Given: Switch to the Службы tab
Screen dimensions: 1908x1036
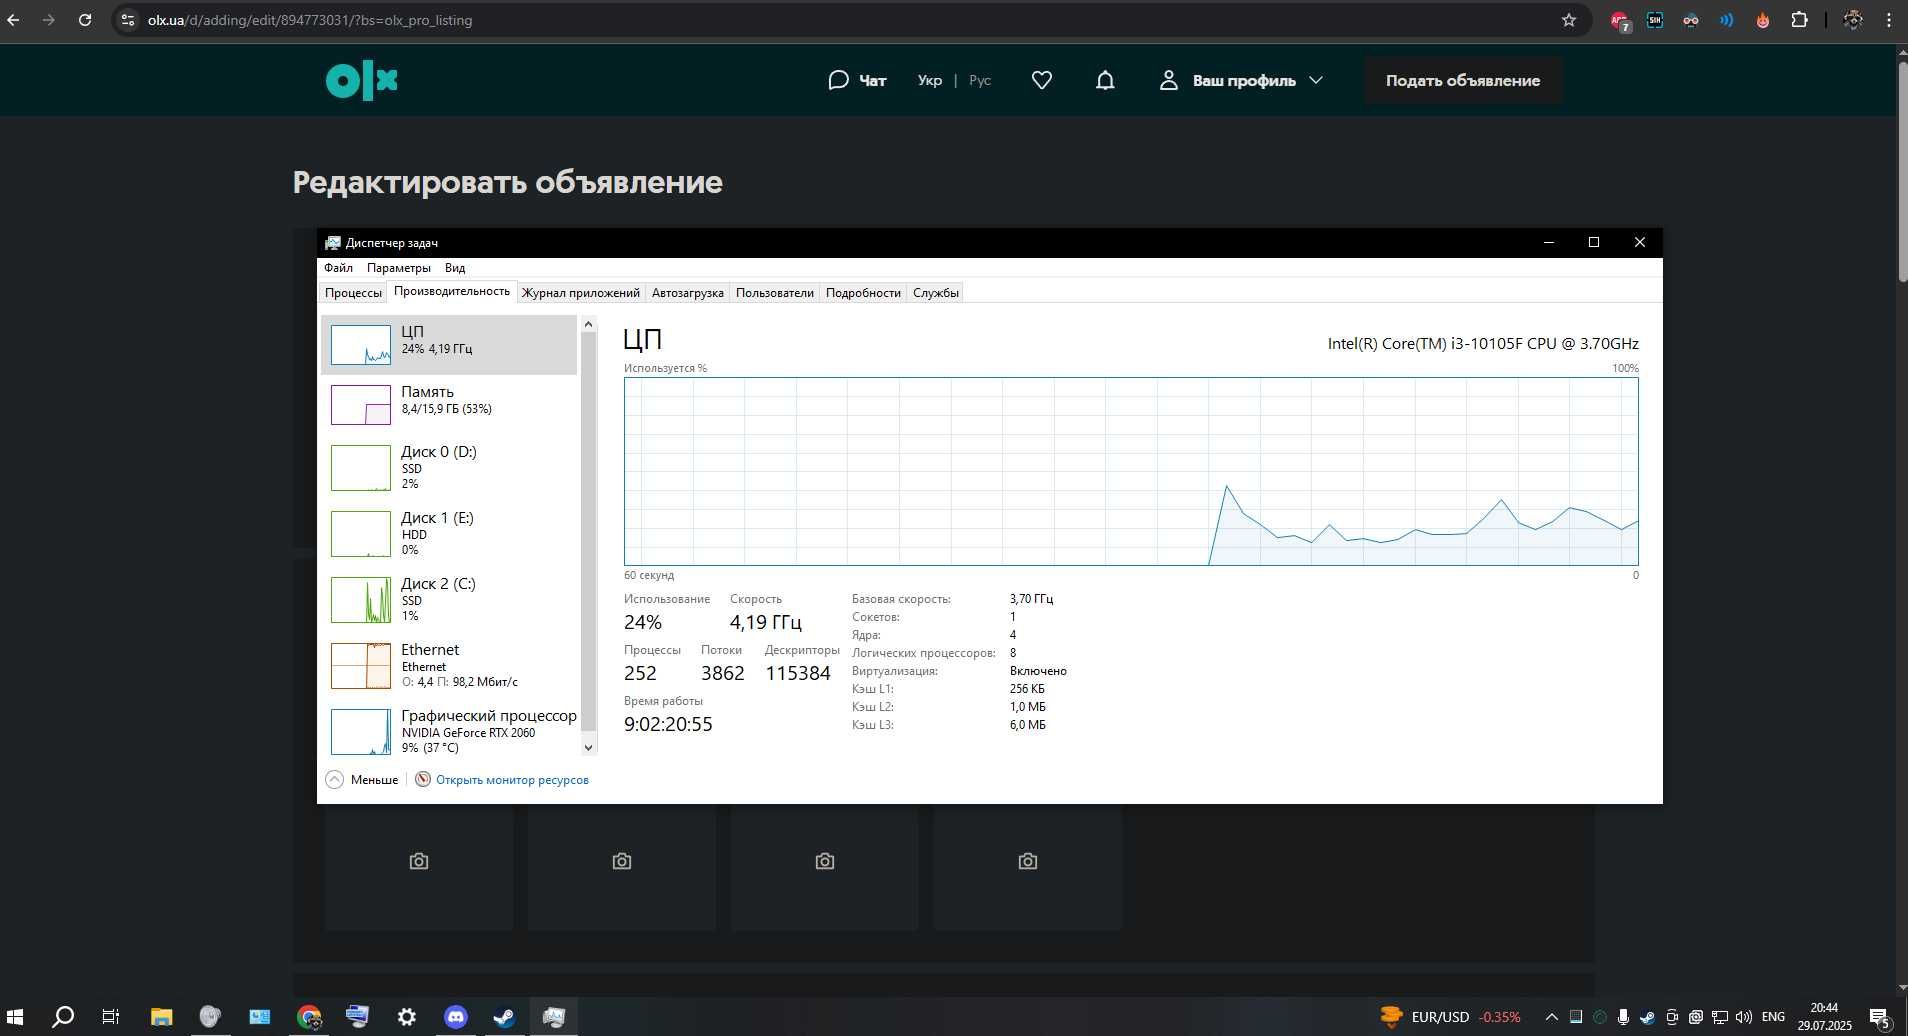Looking at the screenshot, I should [x=936, y=293].
